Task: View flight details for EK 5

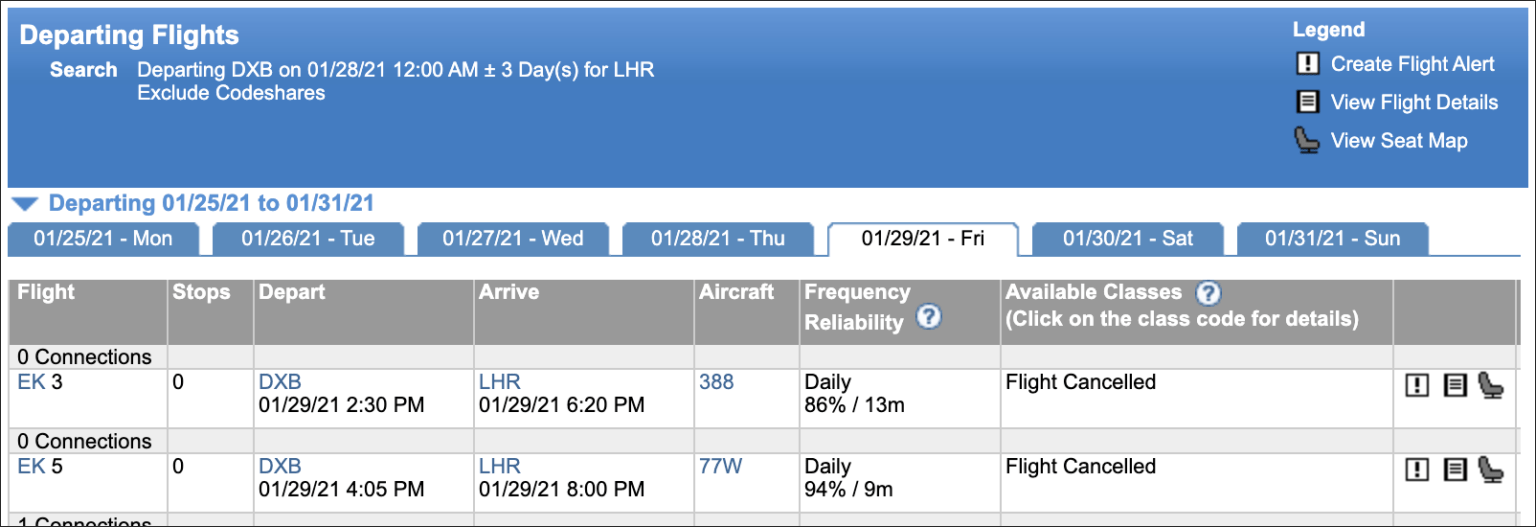Action: click(1454, 470)
